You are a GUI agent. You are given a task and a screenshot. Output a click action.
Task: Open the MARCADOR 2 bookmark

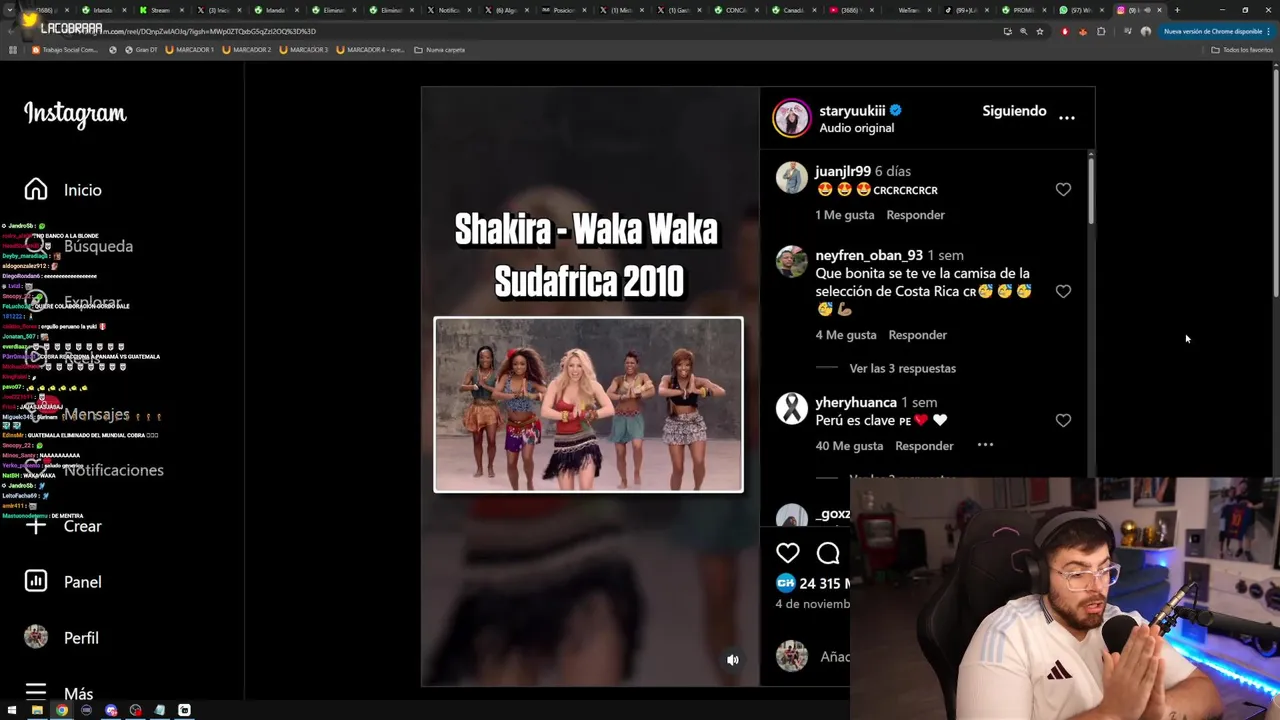247,49
